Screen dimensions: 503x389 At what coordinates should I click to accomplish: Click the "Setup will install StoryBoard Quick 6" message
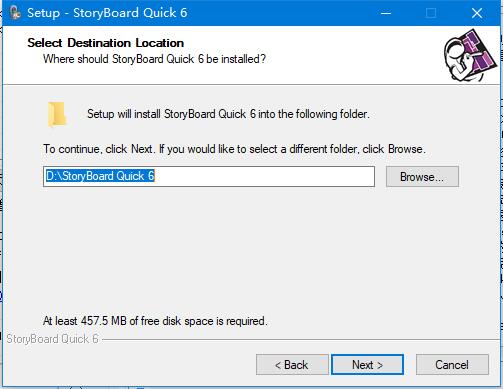(228, 114)
